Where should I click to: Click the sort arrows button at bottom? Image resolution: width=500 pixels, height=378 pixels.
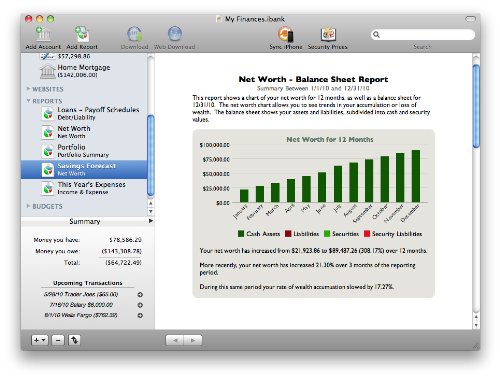pos(74,340)
